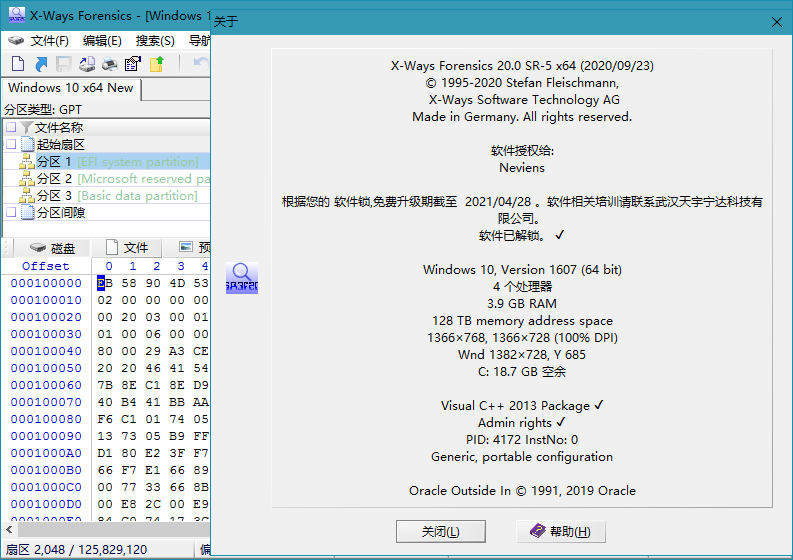Viewport: 793px width, 560px height.
Task: Click the partition icon of 分区 1
Action: click(x=27, y=162)
